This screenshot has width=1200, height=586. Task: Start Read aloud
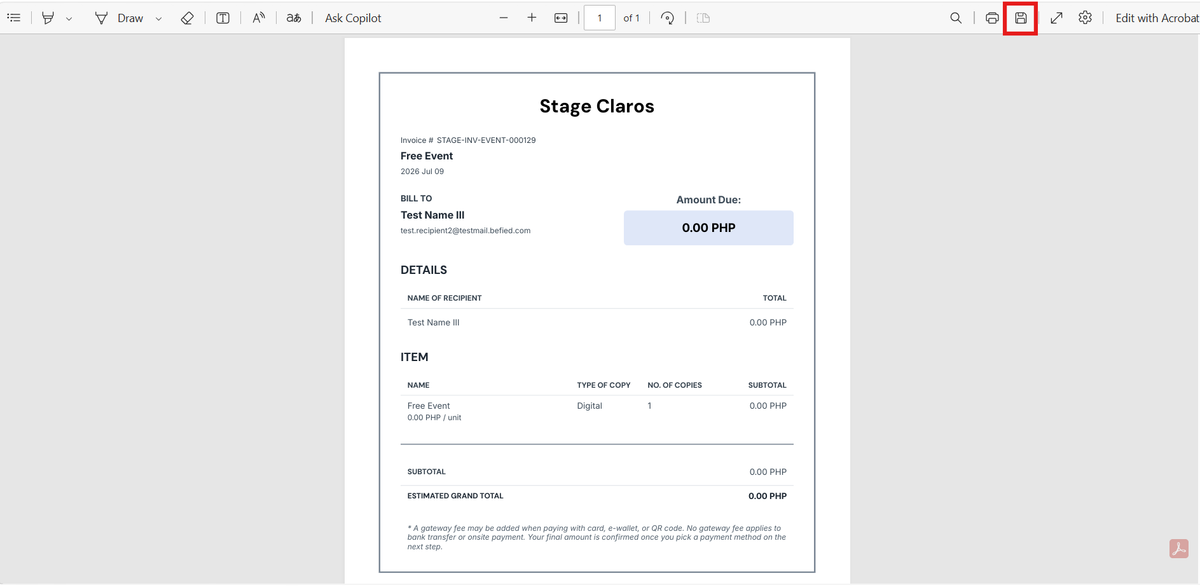258,18
